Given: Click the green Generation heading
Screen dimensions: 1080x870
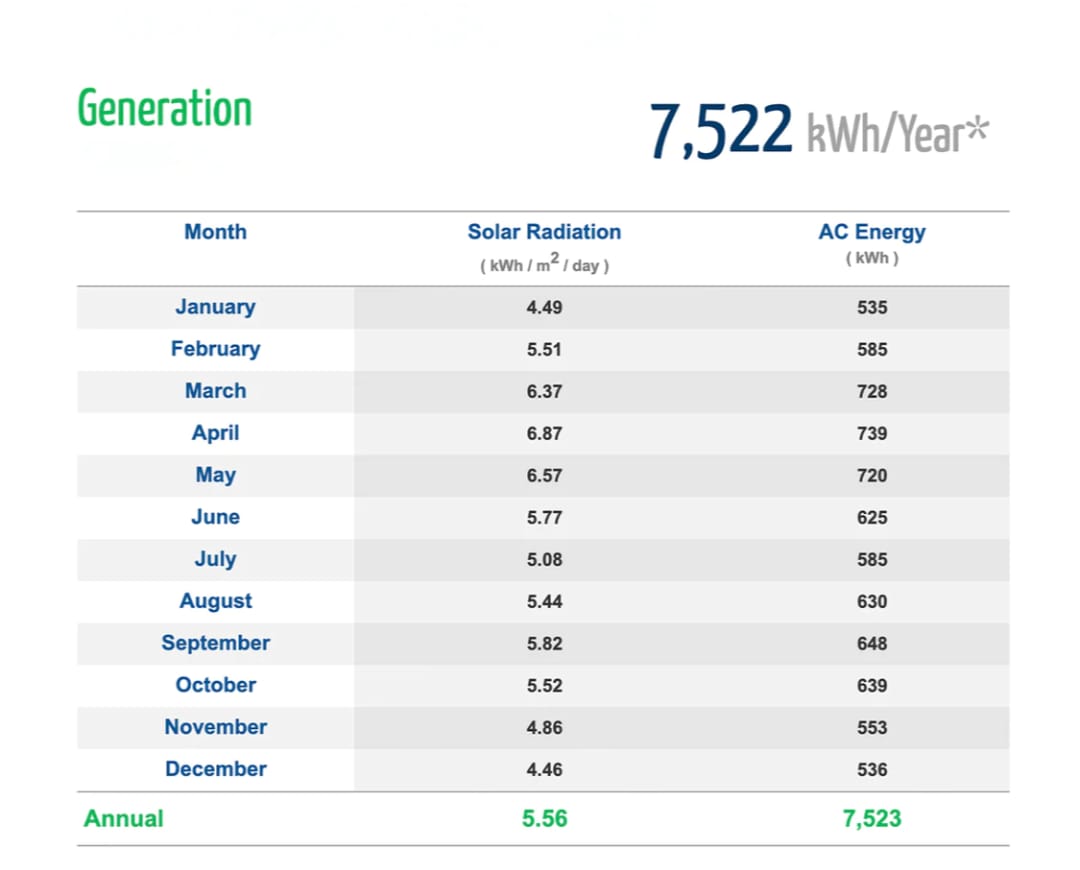Looking at the screenshot, I should [164, 109].
